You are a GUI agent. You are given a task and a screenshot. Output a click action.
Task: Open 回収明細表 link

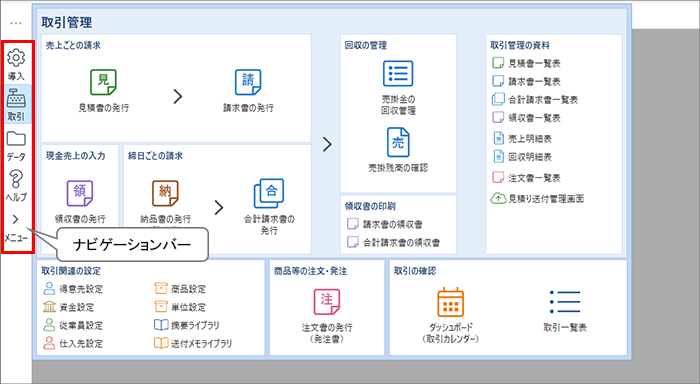click(522, 157)
